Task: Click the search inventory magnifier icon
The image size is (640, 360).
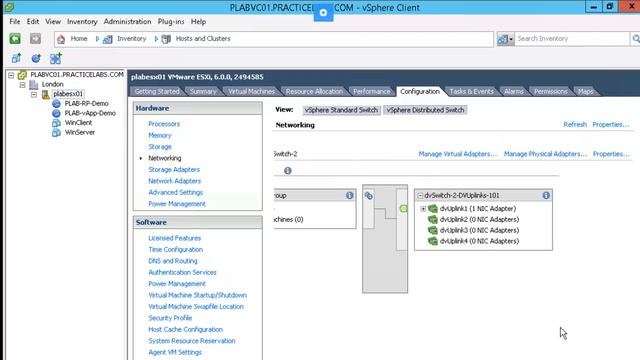Action: click(636, 39)
